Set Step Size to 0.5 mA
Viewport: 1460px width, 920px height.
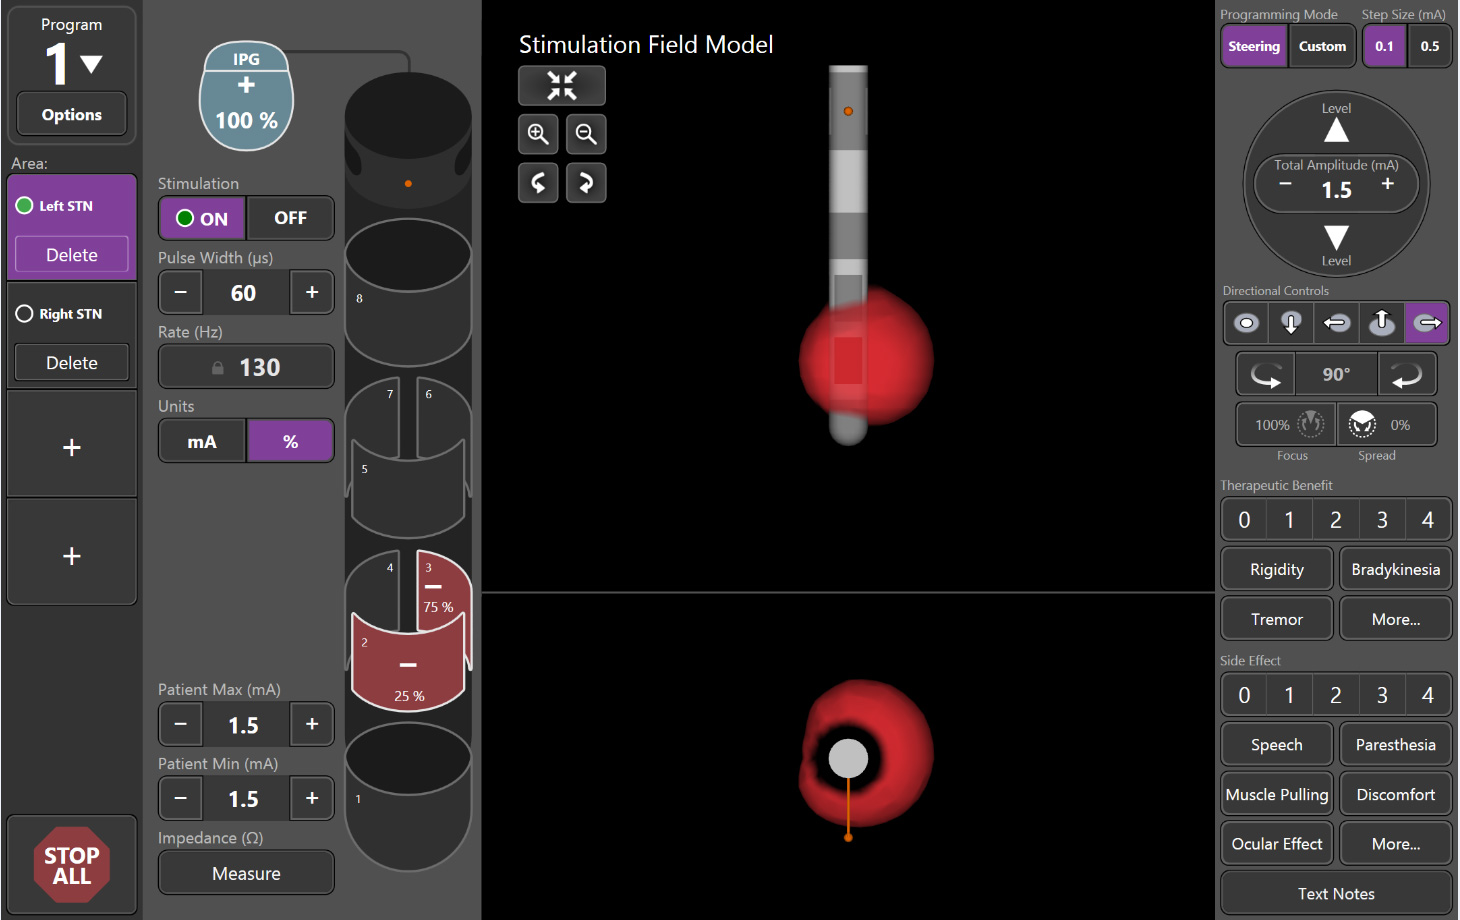tap(1429, 47)
